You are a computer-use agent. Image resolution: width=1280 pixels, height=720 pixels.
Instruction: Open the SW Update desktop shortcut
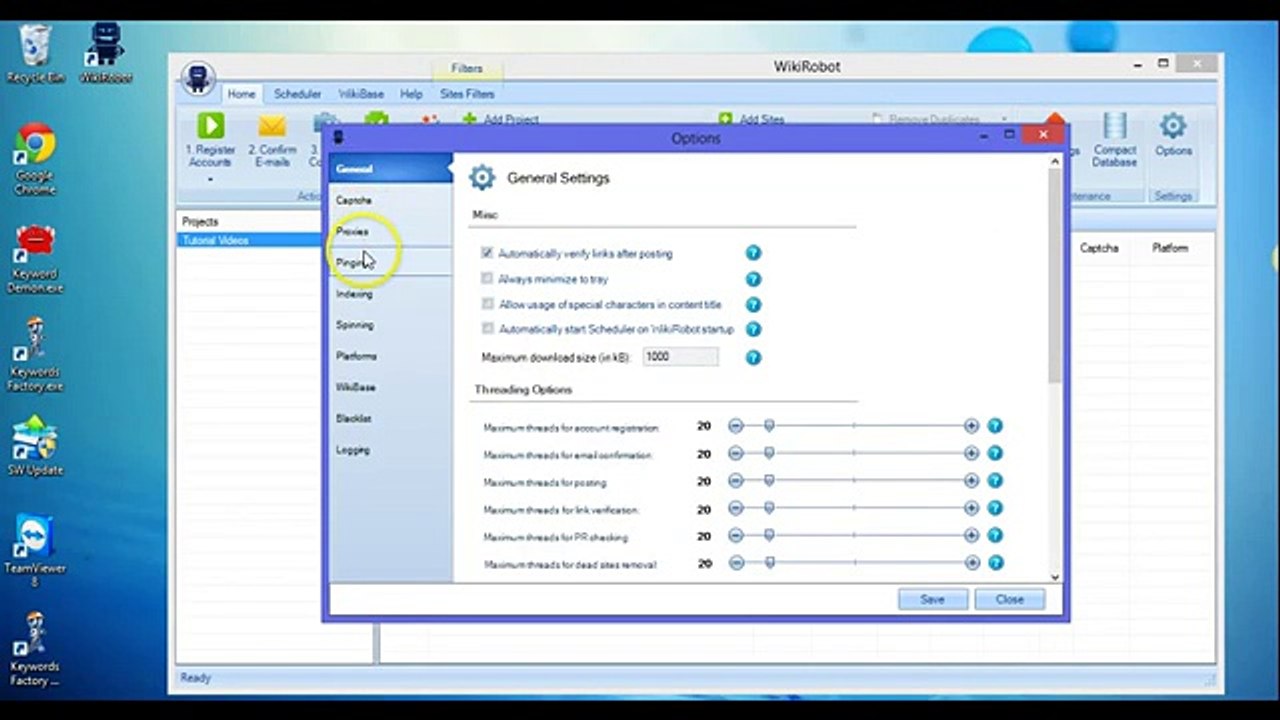(35, 446)
